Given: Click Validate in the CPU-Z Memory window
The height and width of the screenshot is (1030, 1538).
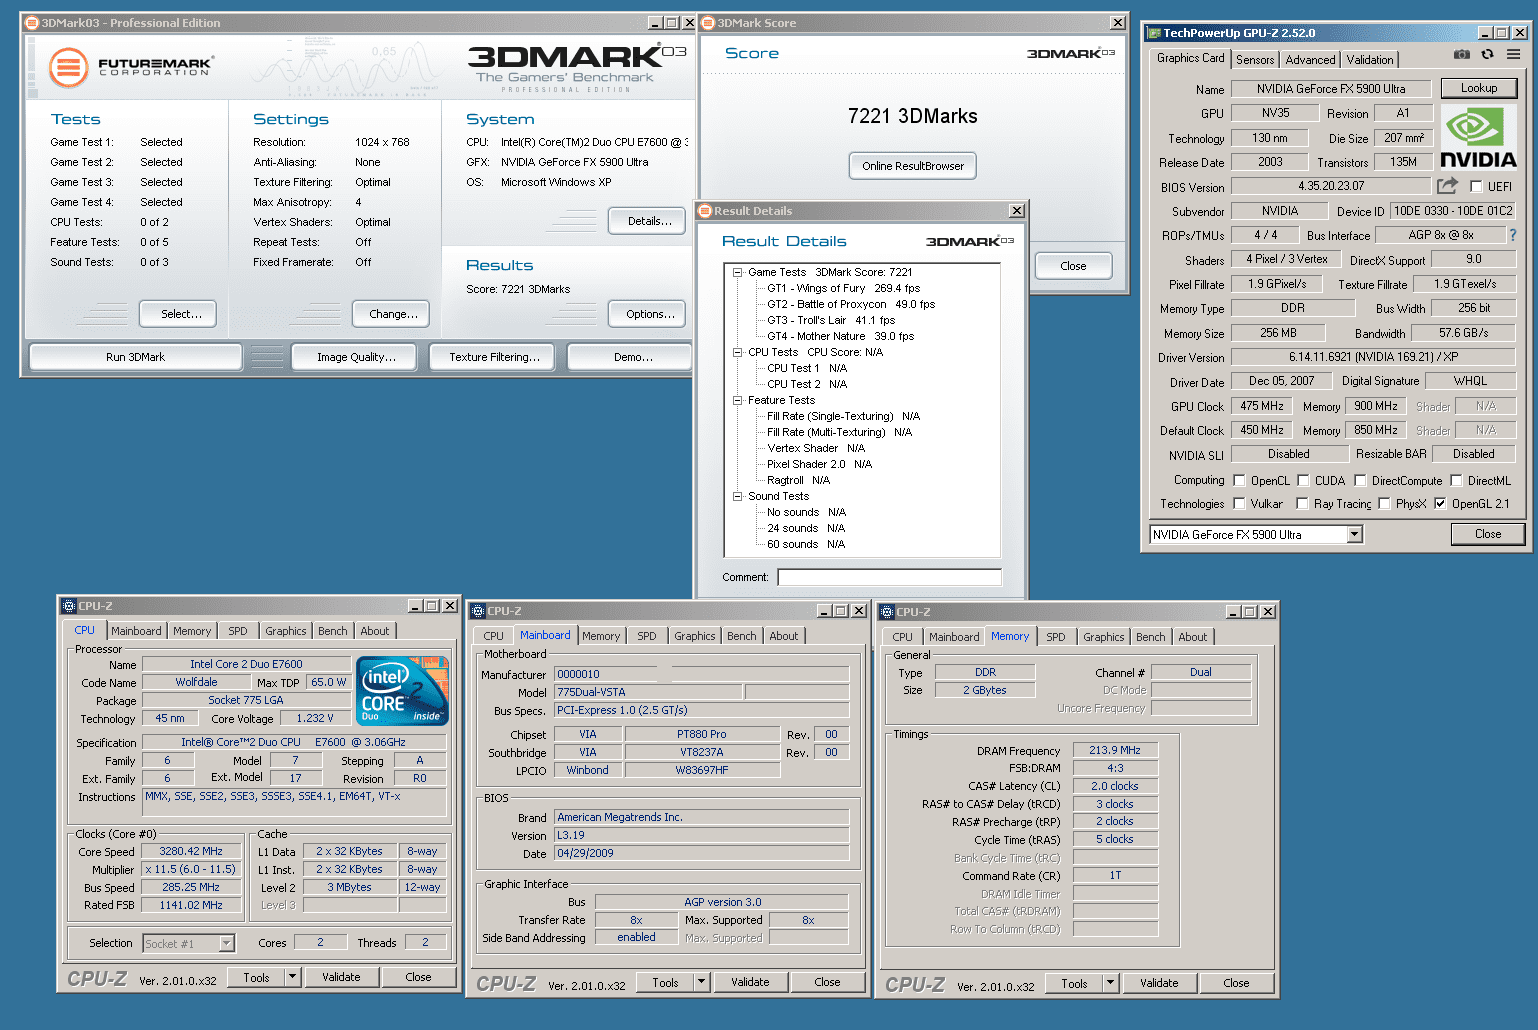Looking at the screenshot, I should [x=1159, y=983].
